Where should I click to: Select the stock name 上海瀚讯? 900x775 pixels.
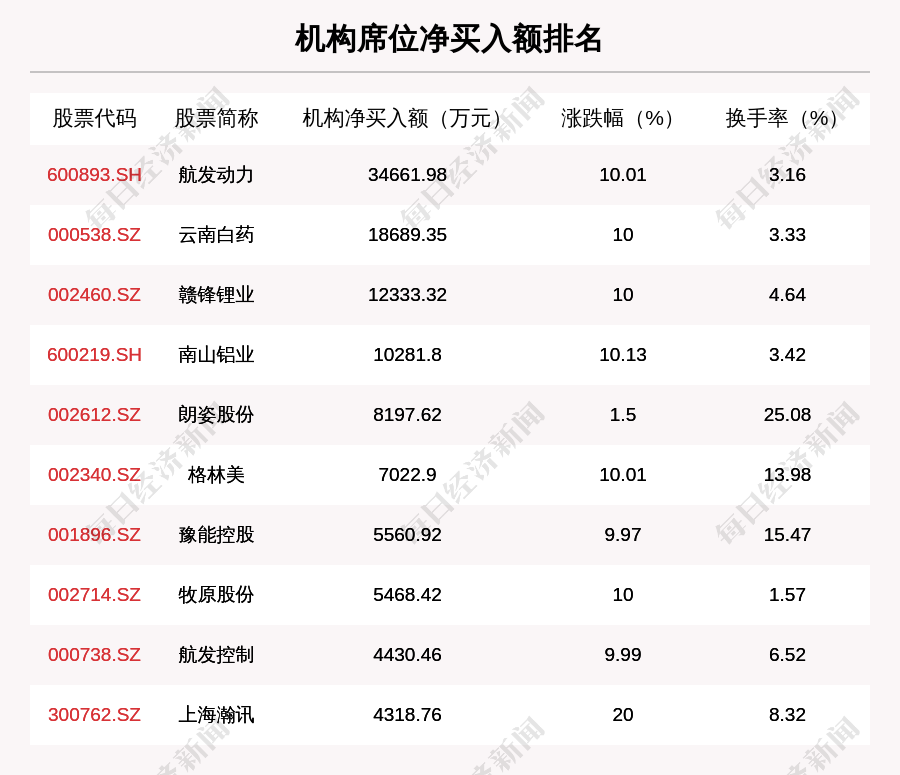pos(216,715)
